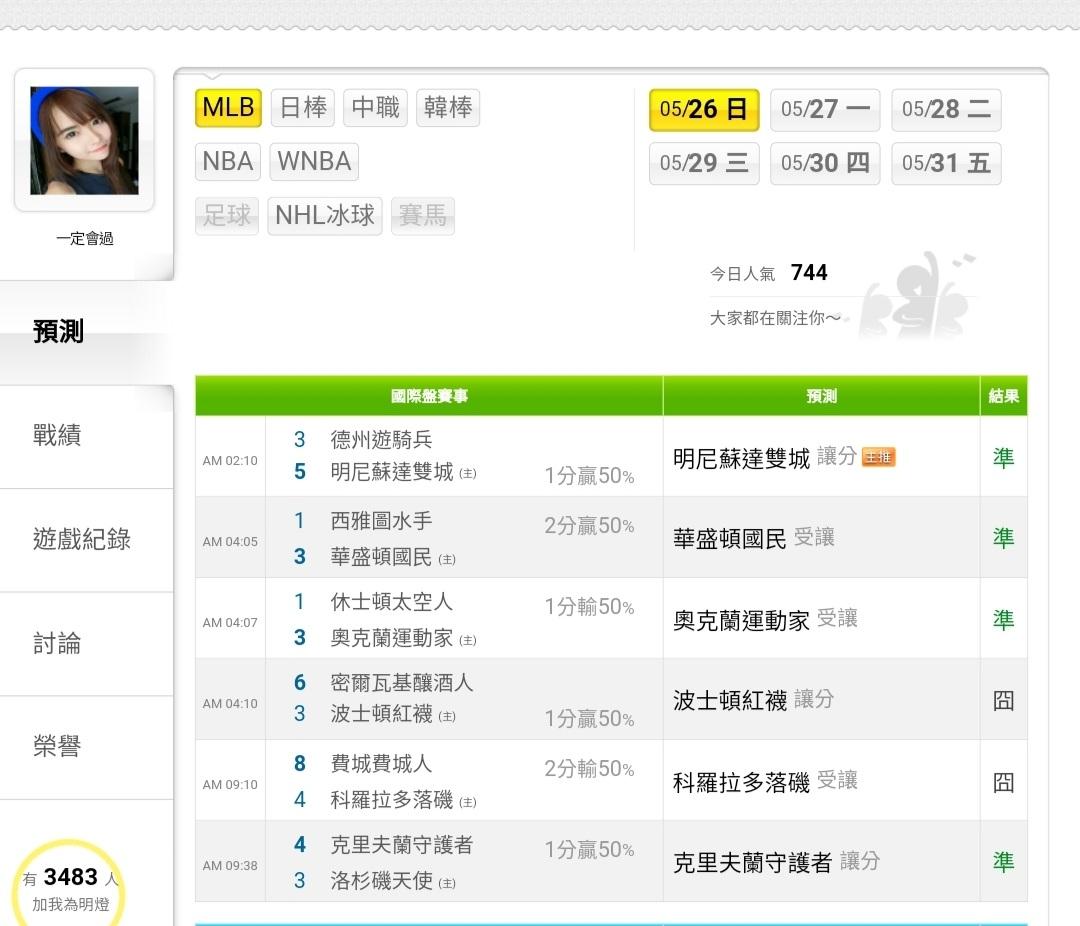
Task: Click the 囧 result for 波士頓紅襪 game
Action: click(1004, 701)
